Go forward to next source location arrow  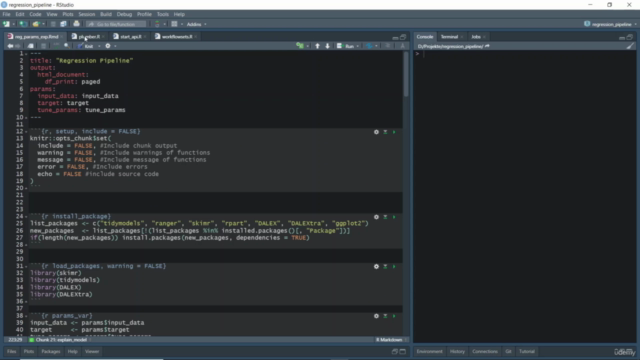pos(18,46)
